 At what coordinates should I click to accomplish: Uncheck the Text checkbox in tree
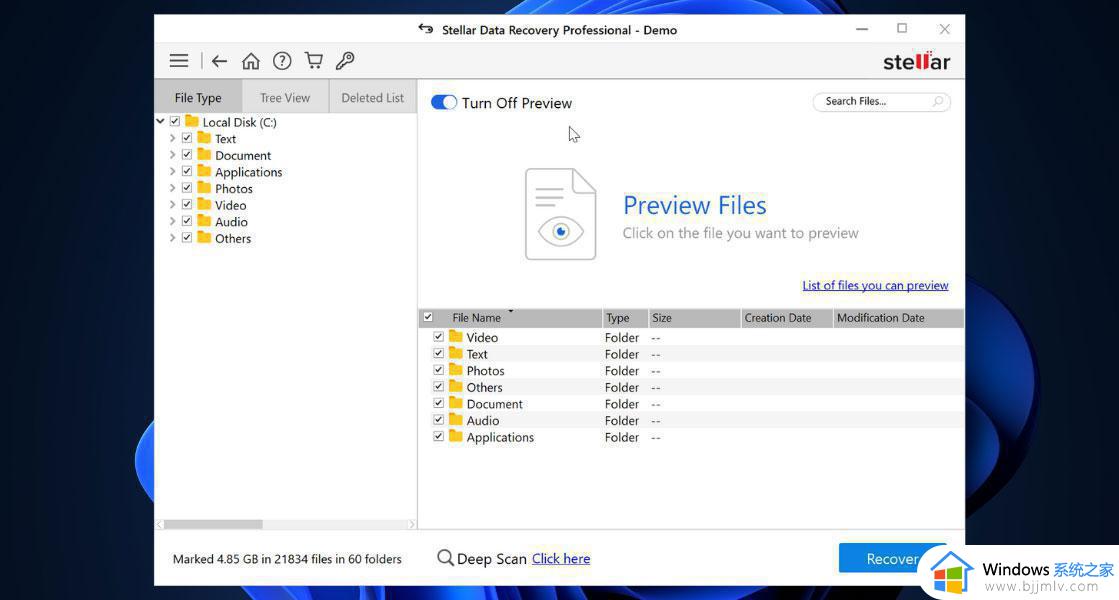click(187, 138)
